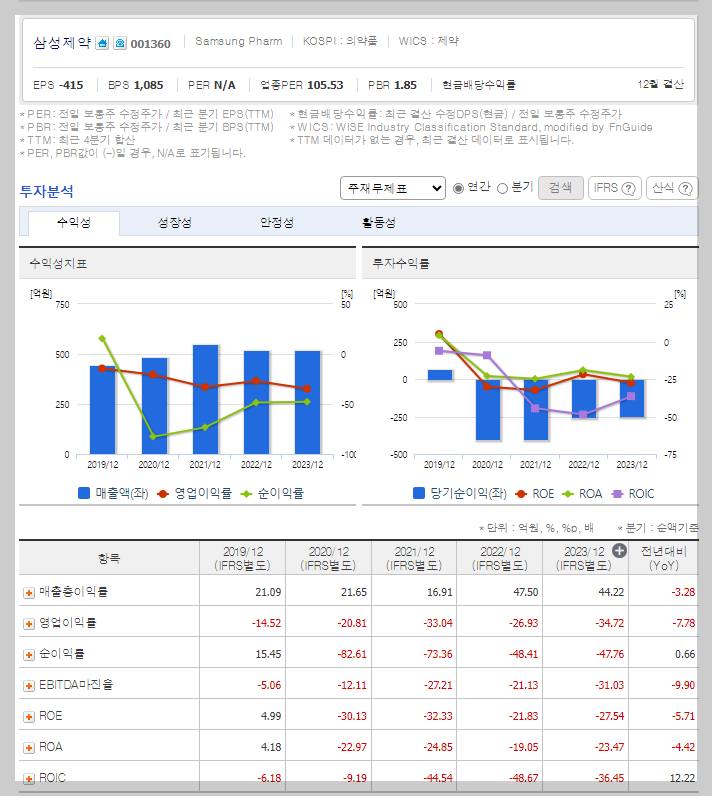Click the question mark on 산식 button
Viewport: 712px width, 796px height.
point(685,189)
